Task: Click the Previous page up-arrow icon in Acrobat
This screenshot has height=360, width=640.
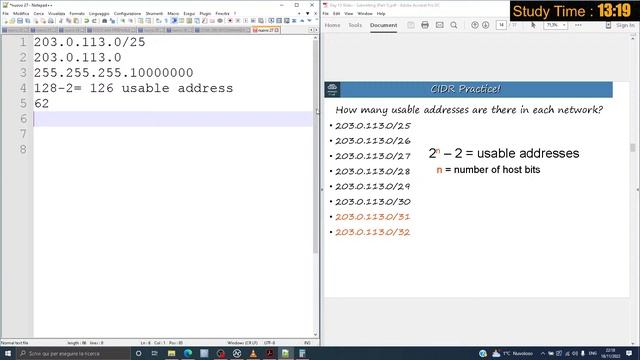Action: coord(474,25)
